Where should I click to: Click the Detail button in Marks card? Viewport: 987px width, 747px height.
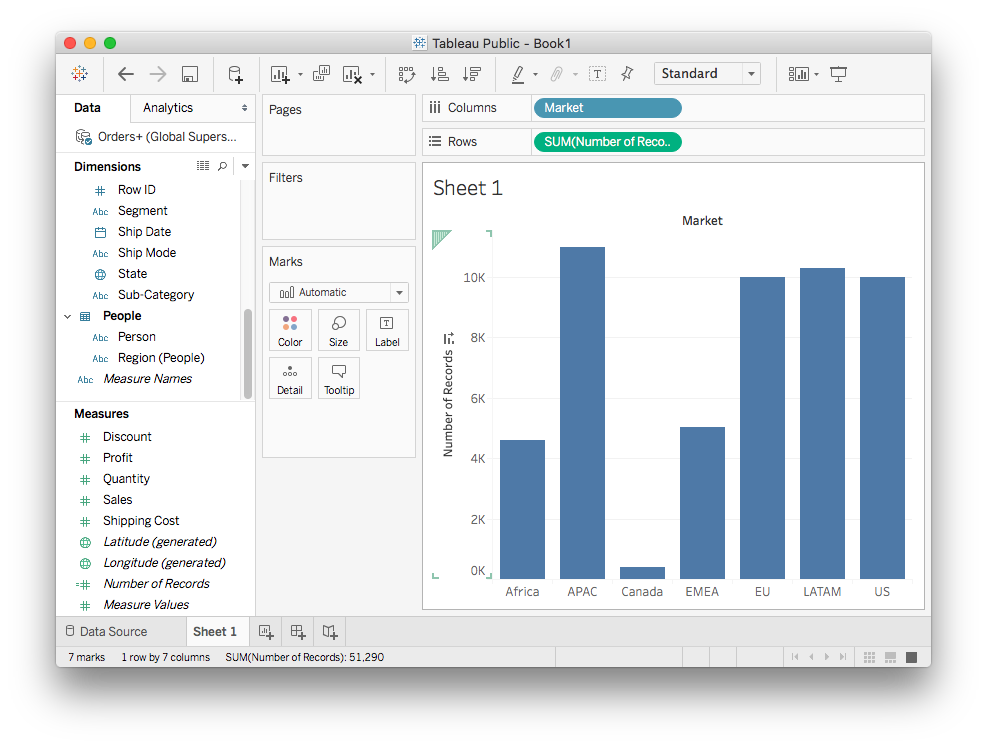(290, 379)
